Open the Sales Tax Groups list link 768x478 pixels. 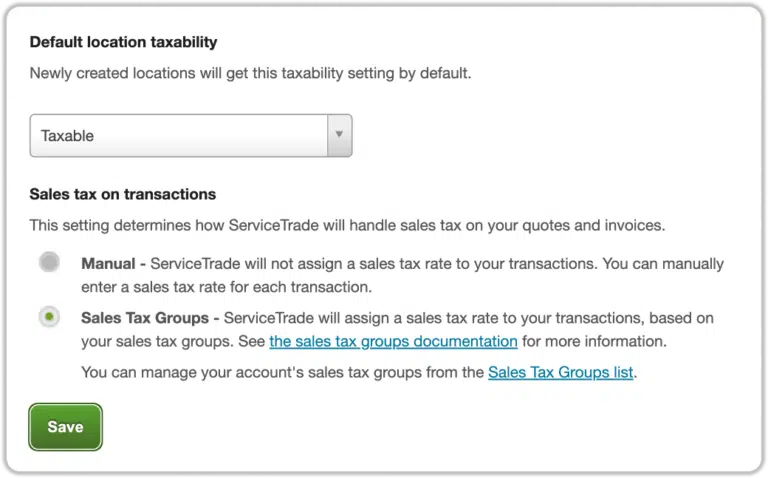tap(560, 373)
